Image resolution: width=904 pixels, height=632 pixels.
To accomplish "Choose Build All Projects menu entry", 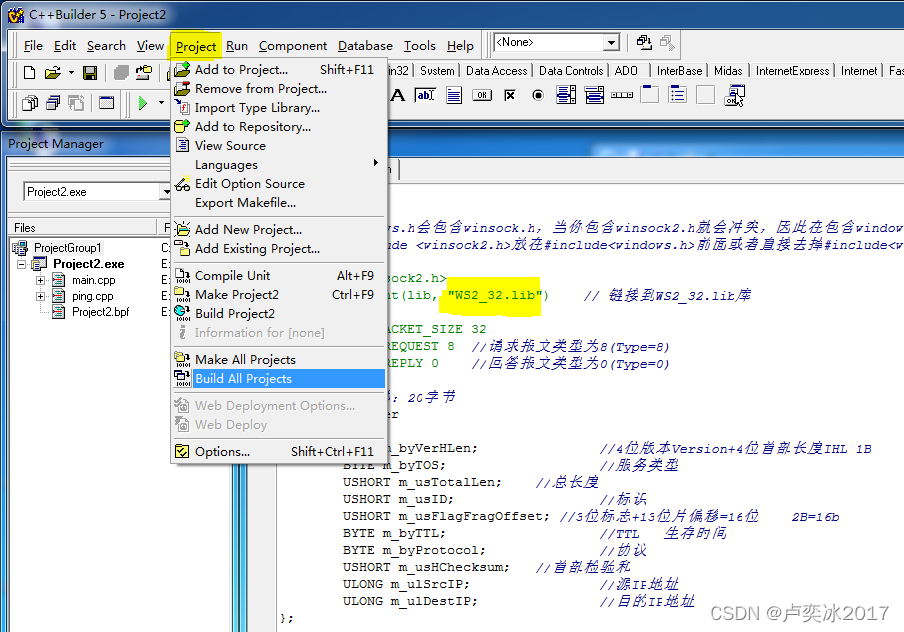I will coord(279,379).
